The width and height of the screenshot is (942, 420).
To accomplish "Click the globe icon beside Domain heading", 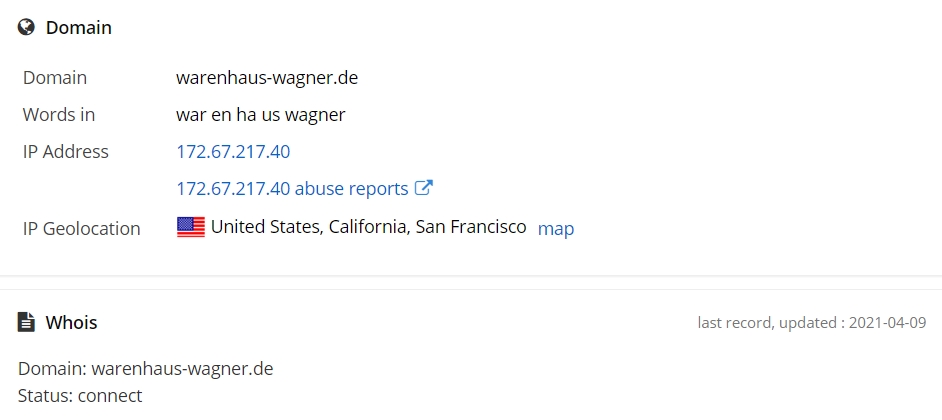I will (26, 27).
